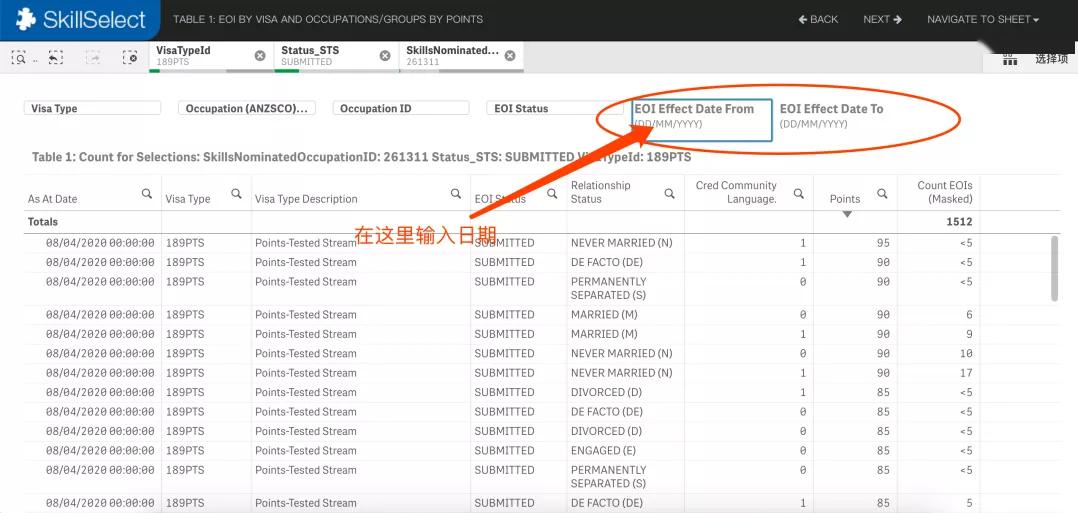This screenshot has width=1078, height=513.
Task: Select the TABLE 1 sheet title text
Action: 328,19
